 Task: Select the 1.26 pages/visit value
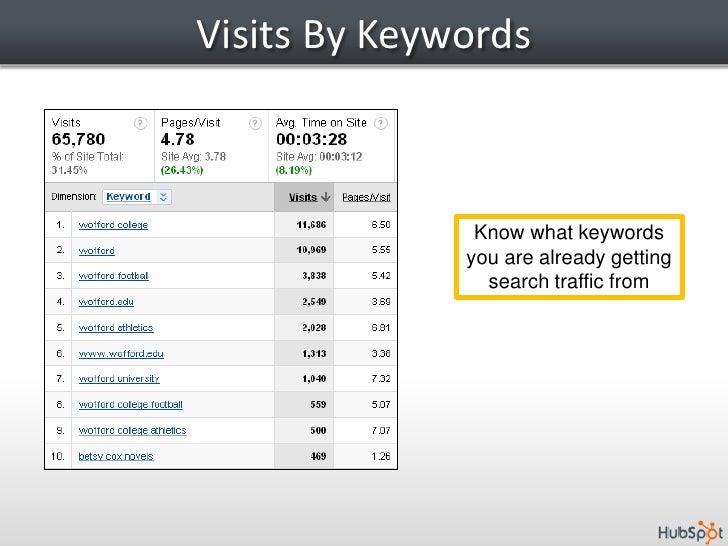click(x=381, y=456)
